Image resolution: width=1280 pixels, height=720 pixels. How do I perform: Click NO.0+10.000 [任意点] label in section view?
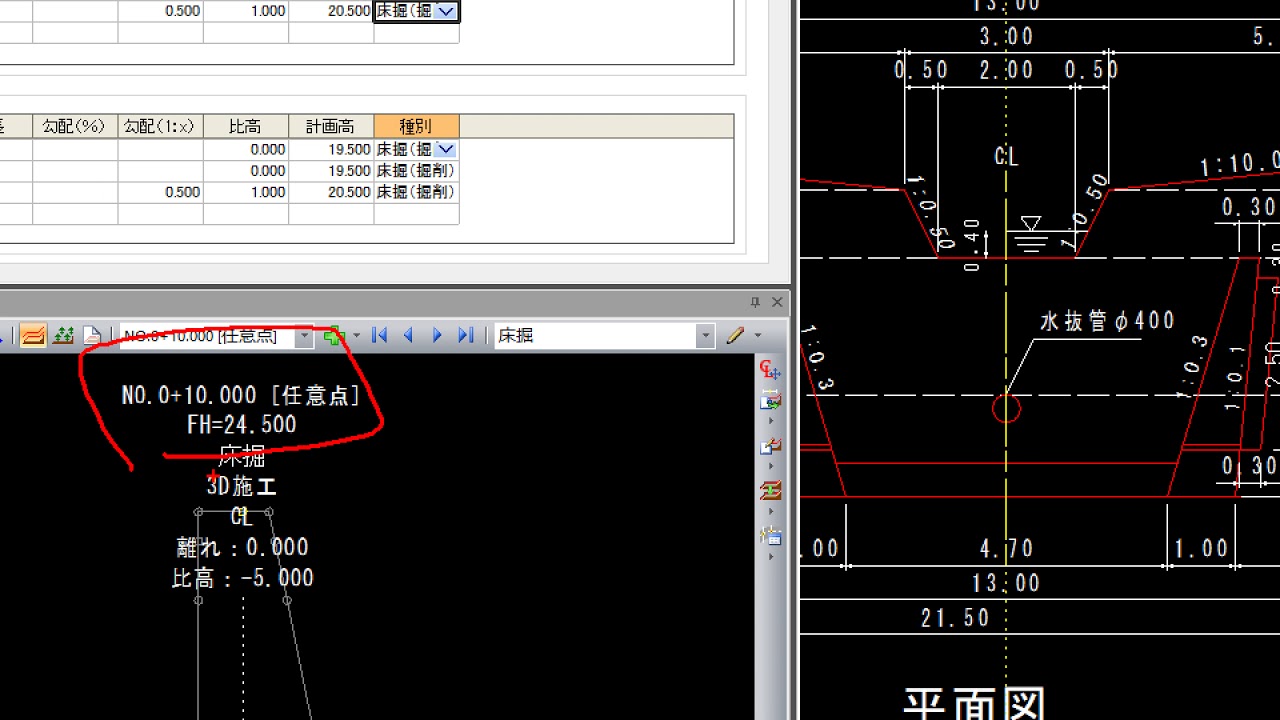241,396
